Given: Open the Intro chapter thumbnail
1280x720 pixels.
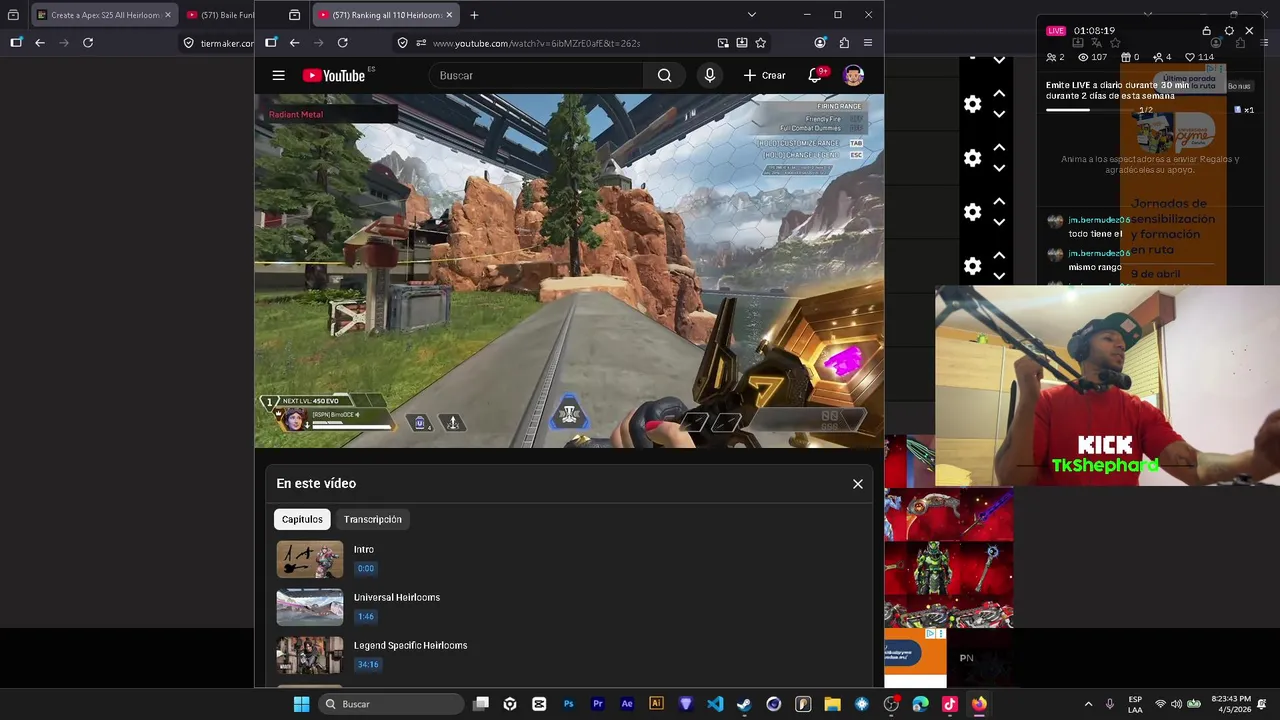Looking at the screenshot, I should [x=310, y=560].
